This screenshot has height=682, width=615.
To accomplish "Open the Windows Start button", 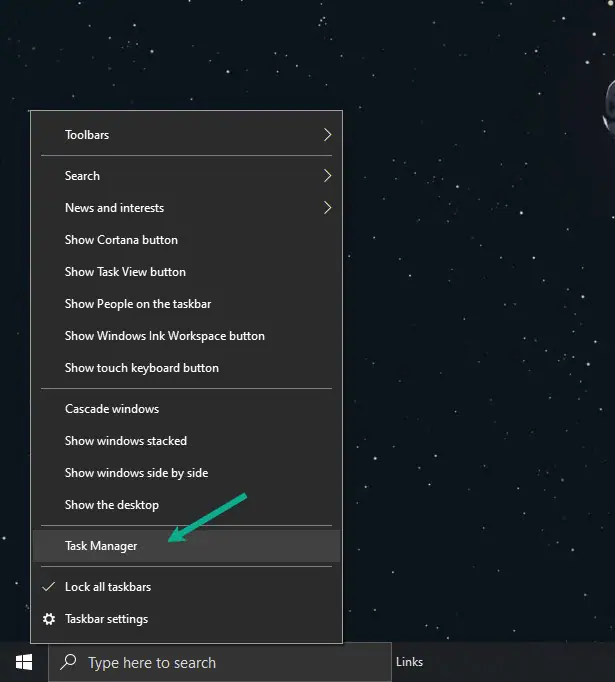I will (24, 662).
